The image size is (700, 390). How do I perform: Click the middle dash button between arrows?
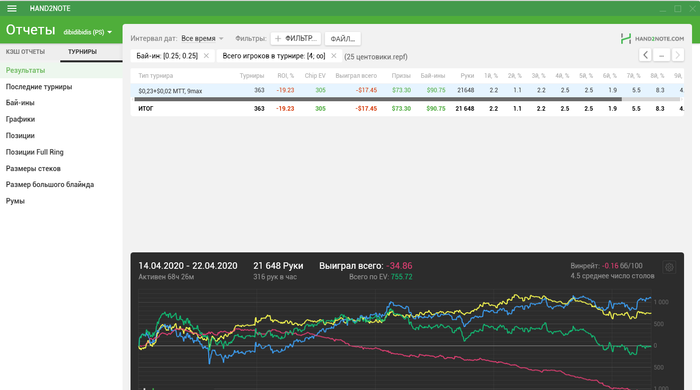click(662, 55)
